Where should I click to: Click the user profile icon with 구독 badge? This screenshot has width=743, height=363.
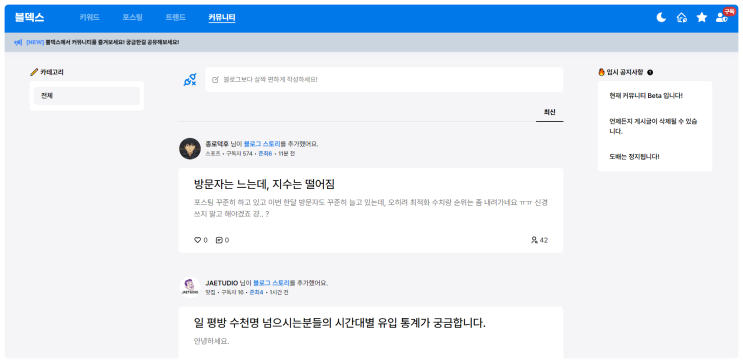point(722,18)
